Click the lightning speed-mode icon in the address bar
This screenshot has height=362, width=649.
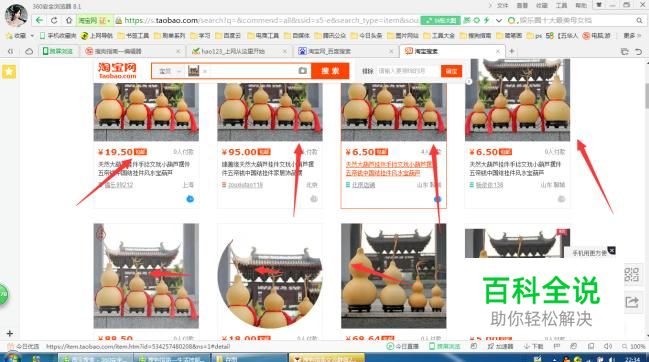tap(486, 20)
